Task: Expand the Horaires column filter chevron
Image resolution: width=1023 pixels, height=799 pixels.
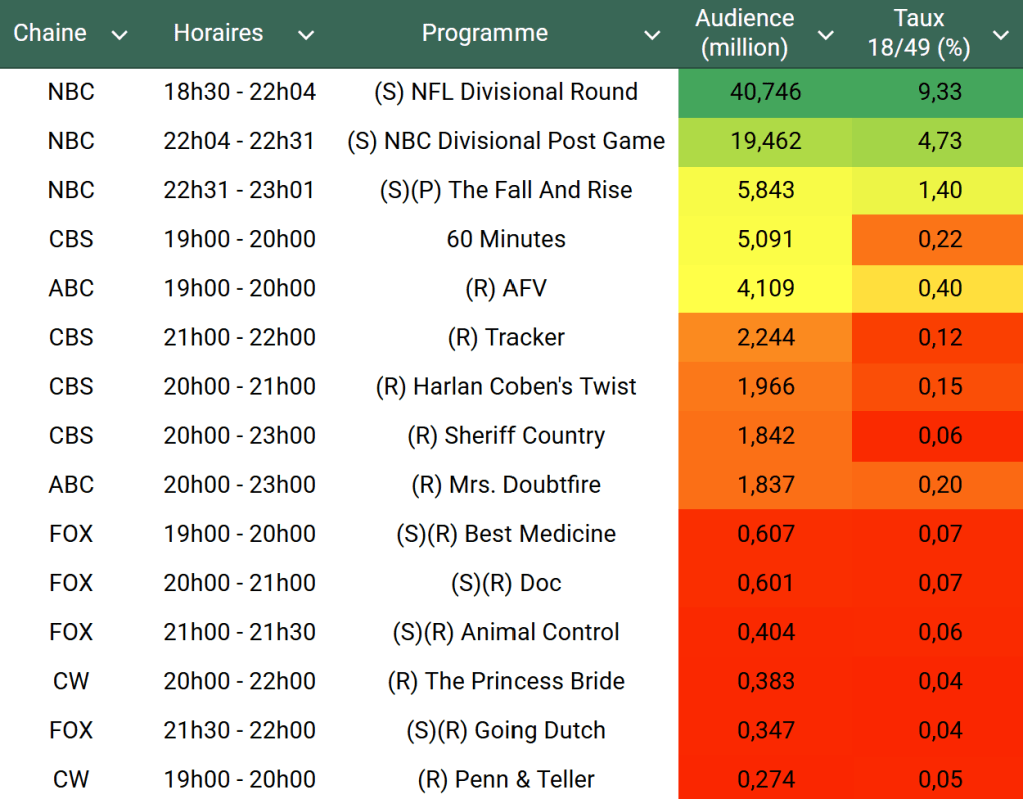Action: pyautogui.click(x=306, y=36)
